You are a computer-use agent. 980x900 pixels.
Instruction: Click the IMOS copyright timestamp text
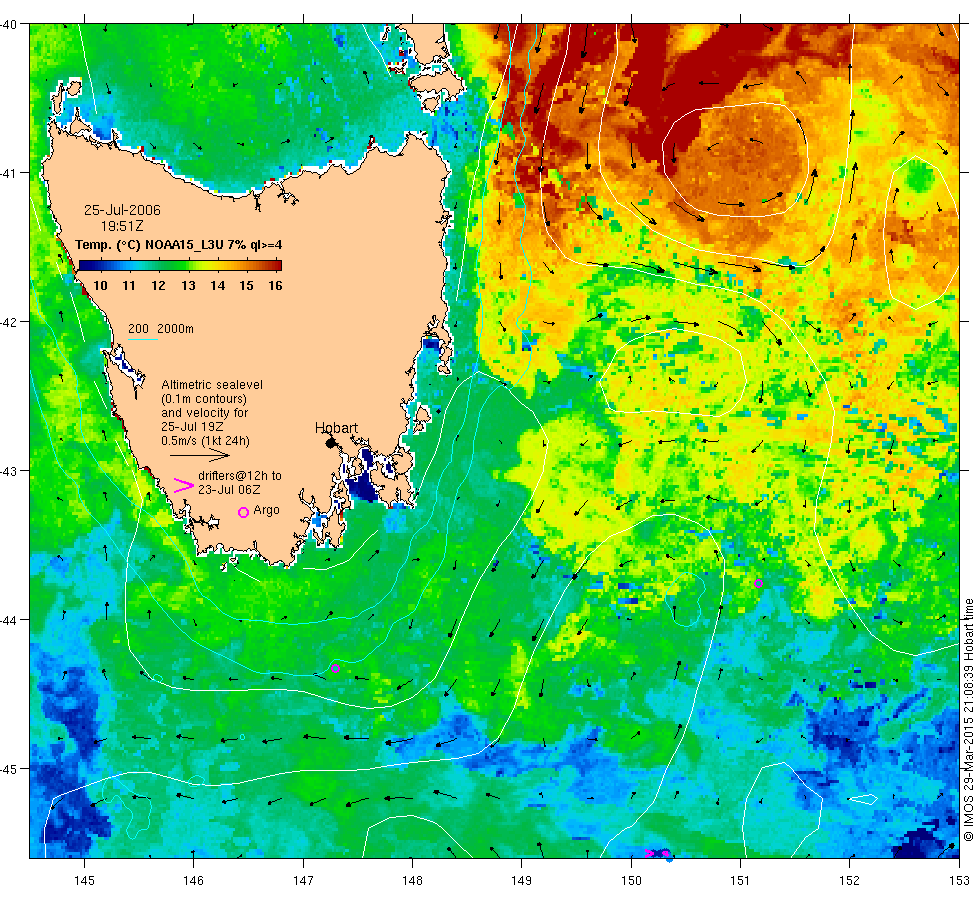pyautogui.click(x=968, y=720)
